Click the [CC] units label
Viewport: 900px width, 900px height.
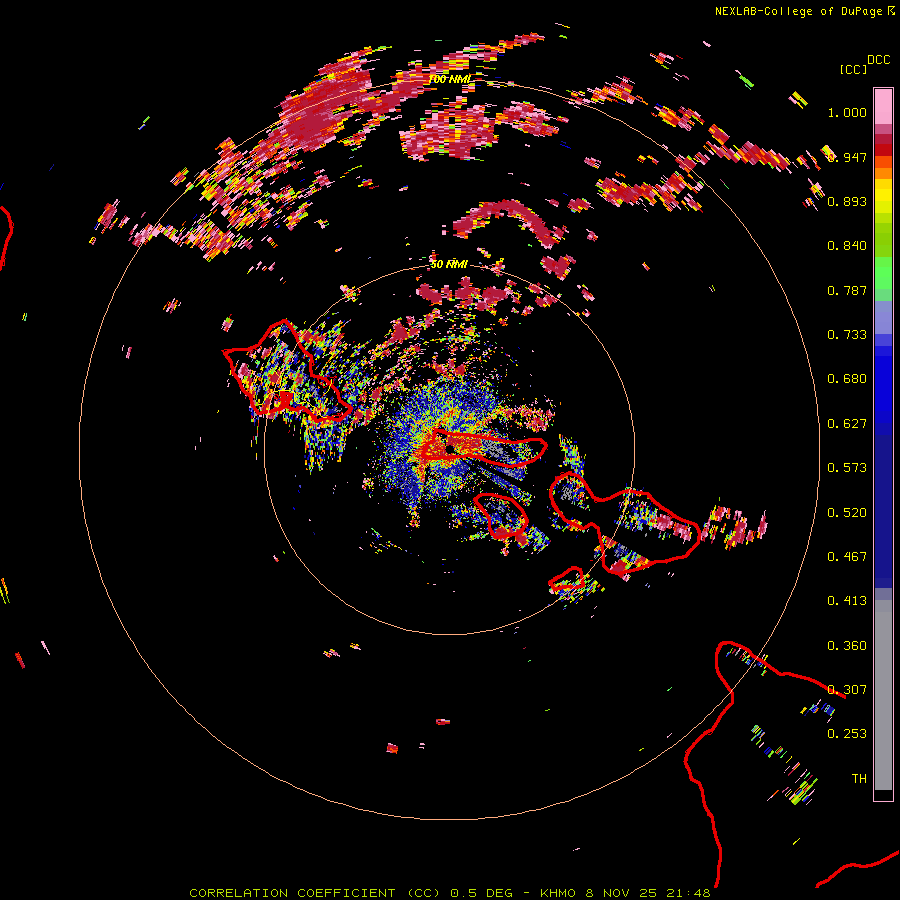853,69
